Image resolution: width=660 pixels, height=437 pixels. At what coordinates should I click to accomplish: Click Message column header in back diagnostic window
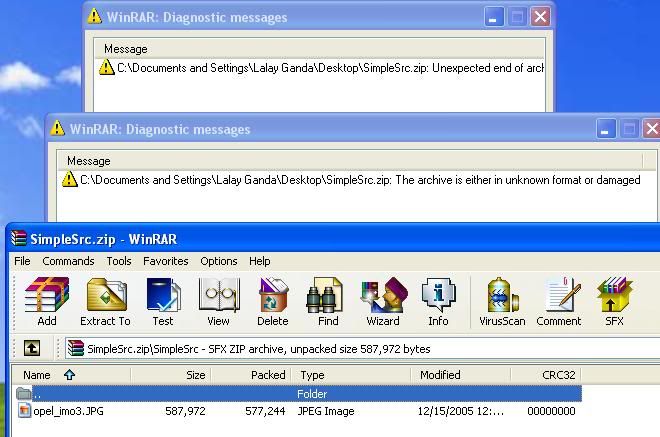click(319, 49)
